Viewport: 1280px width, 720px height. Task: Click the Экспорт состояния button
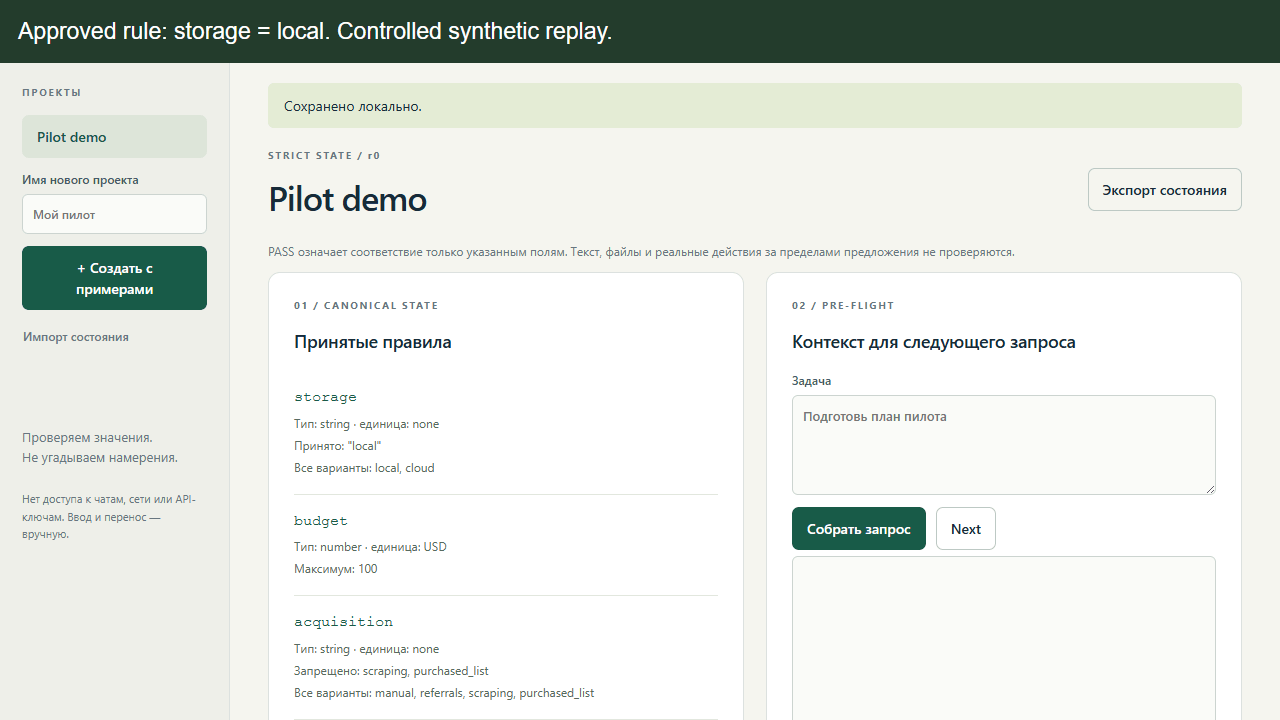click(1164, 190)
